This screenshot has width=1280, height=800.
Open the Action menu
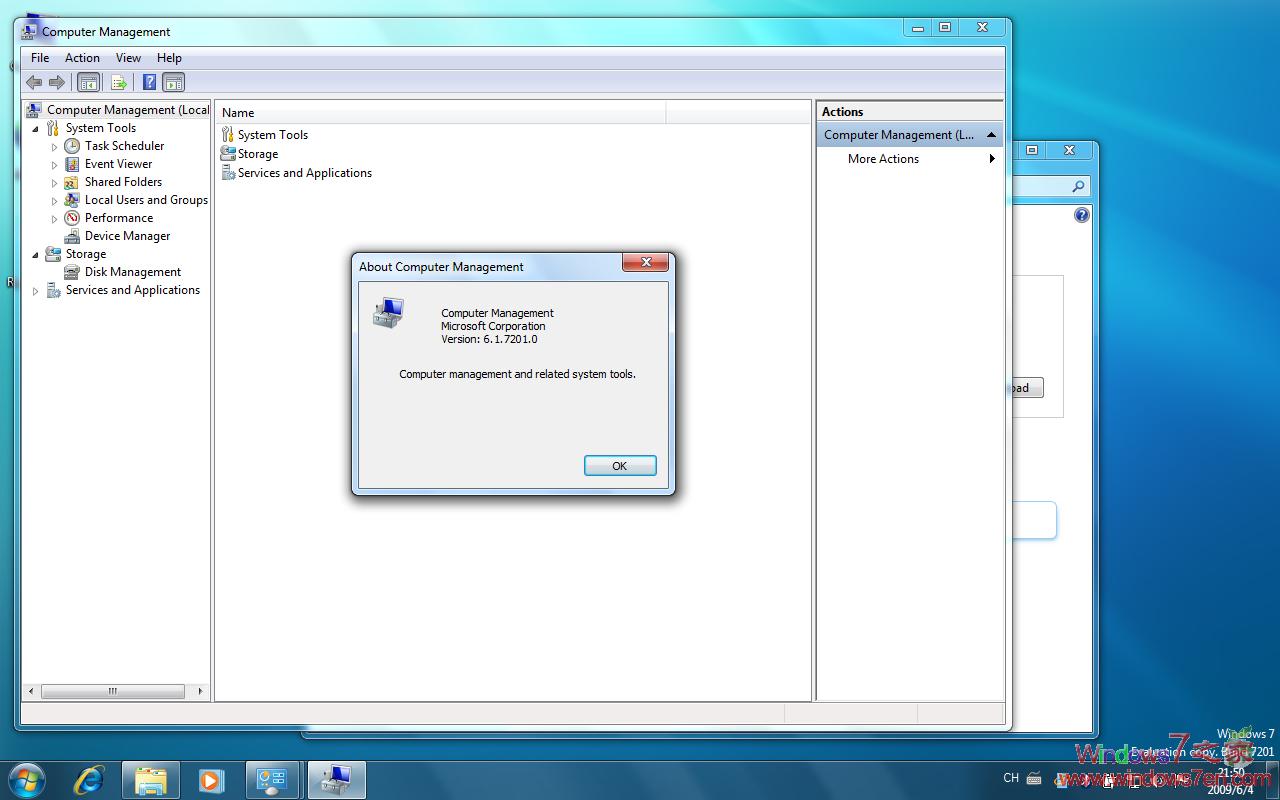(x=82, y=58)
